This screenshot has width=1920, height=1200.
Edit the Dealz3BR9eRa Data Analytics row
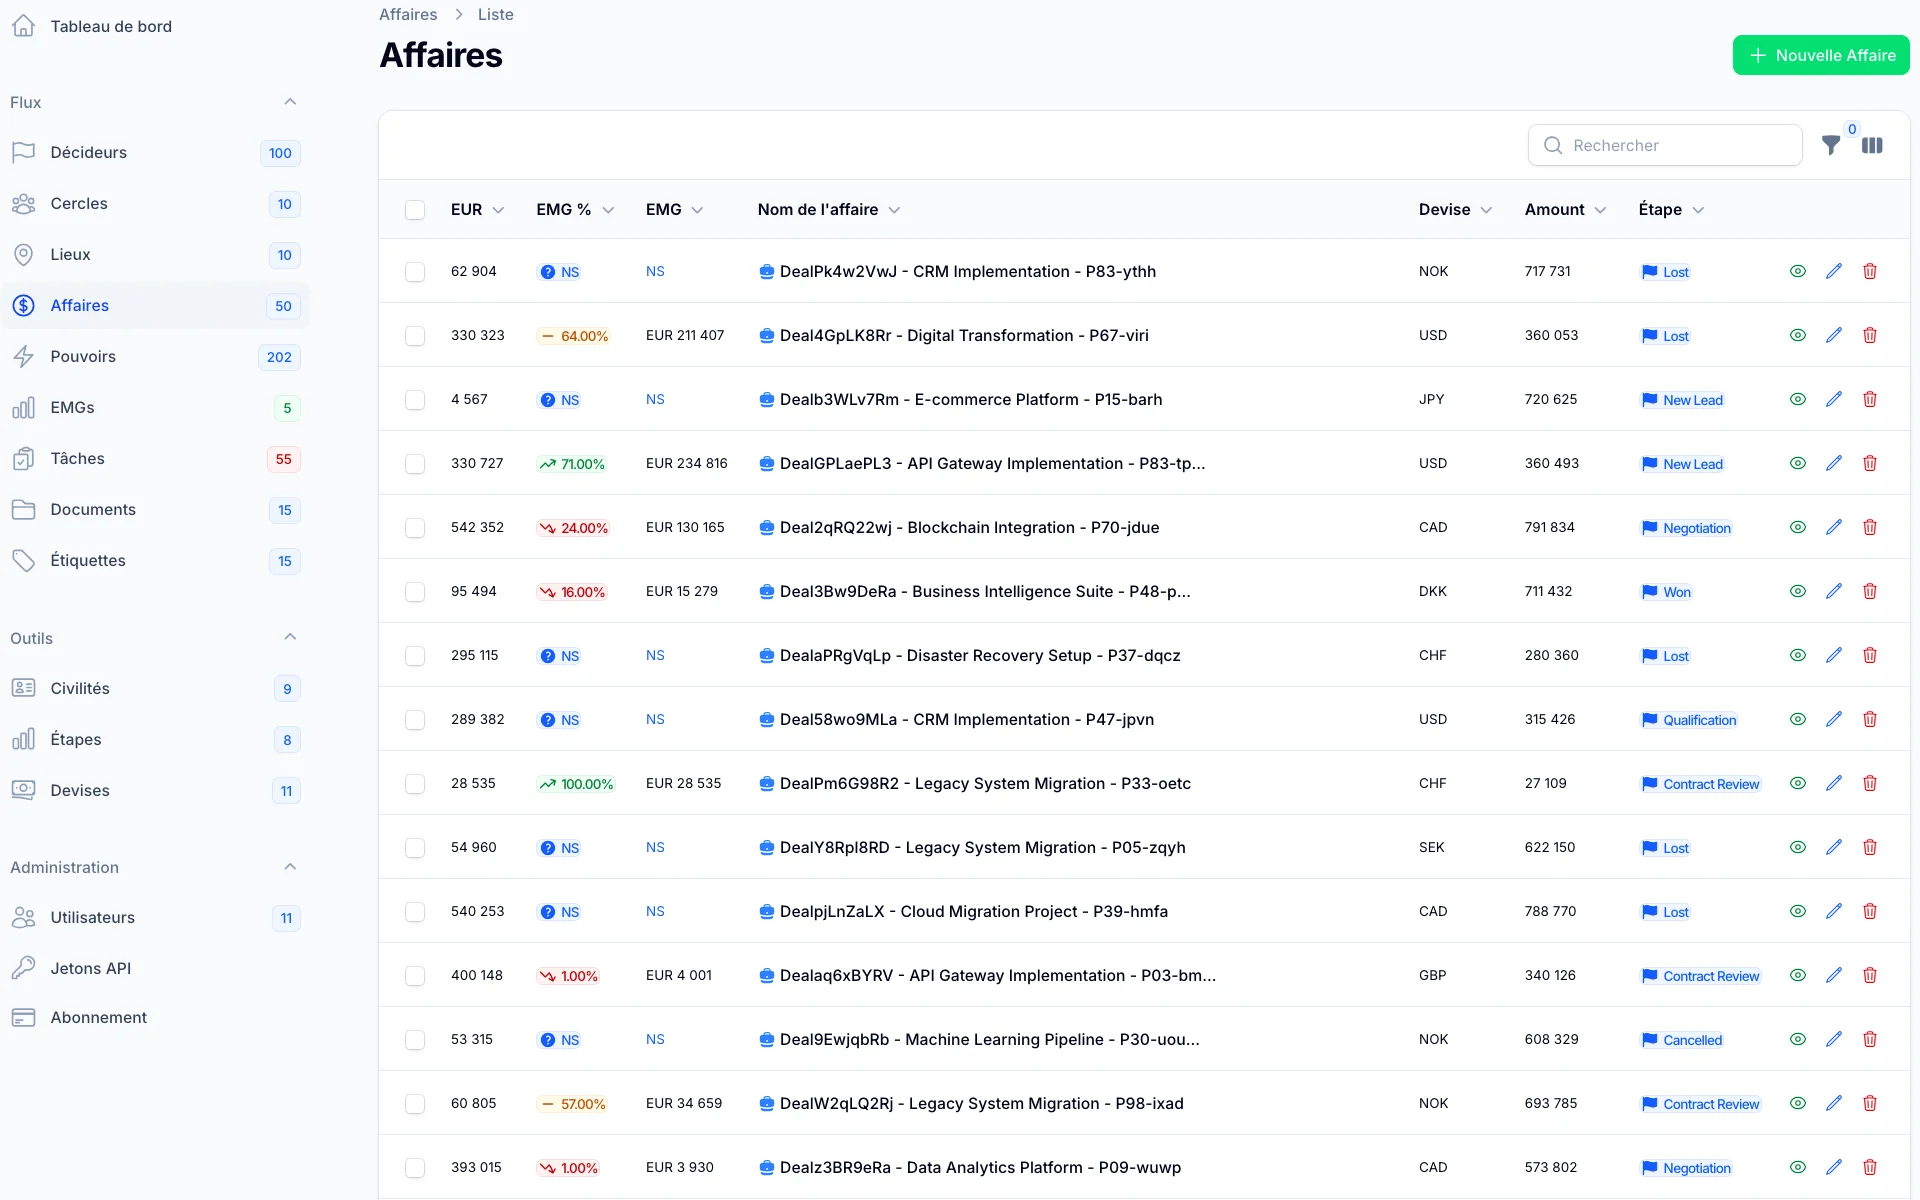(x=1833, y=1167)
